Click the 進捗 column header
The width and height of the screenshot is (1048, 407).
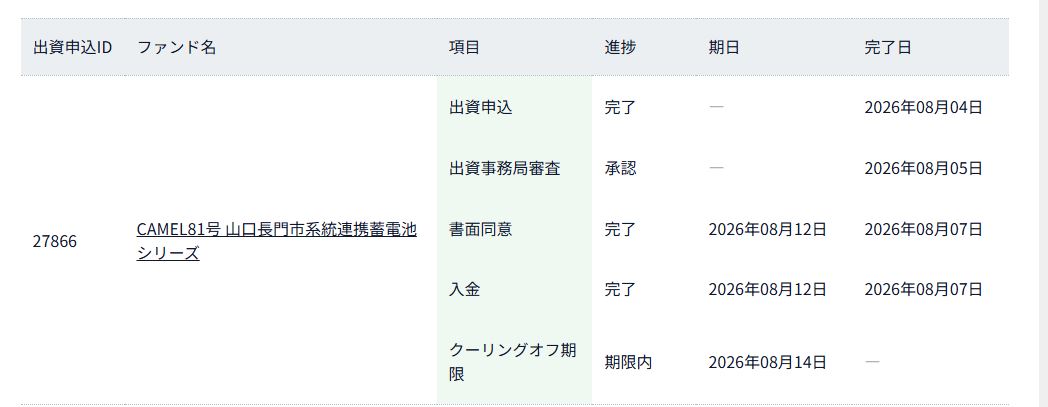click(x=620, y=47)
